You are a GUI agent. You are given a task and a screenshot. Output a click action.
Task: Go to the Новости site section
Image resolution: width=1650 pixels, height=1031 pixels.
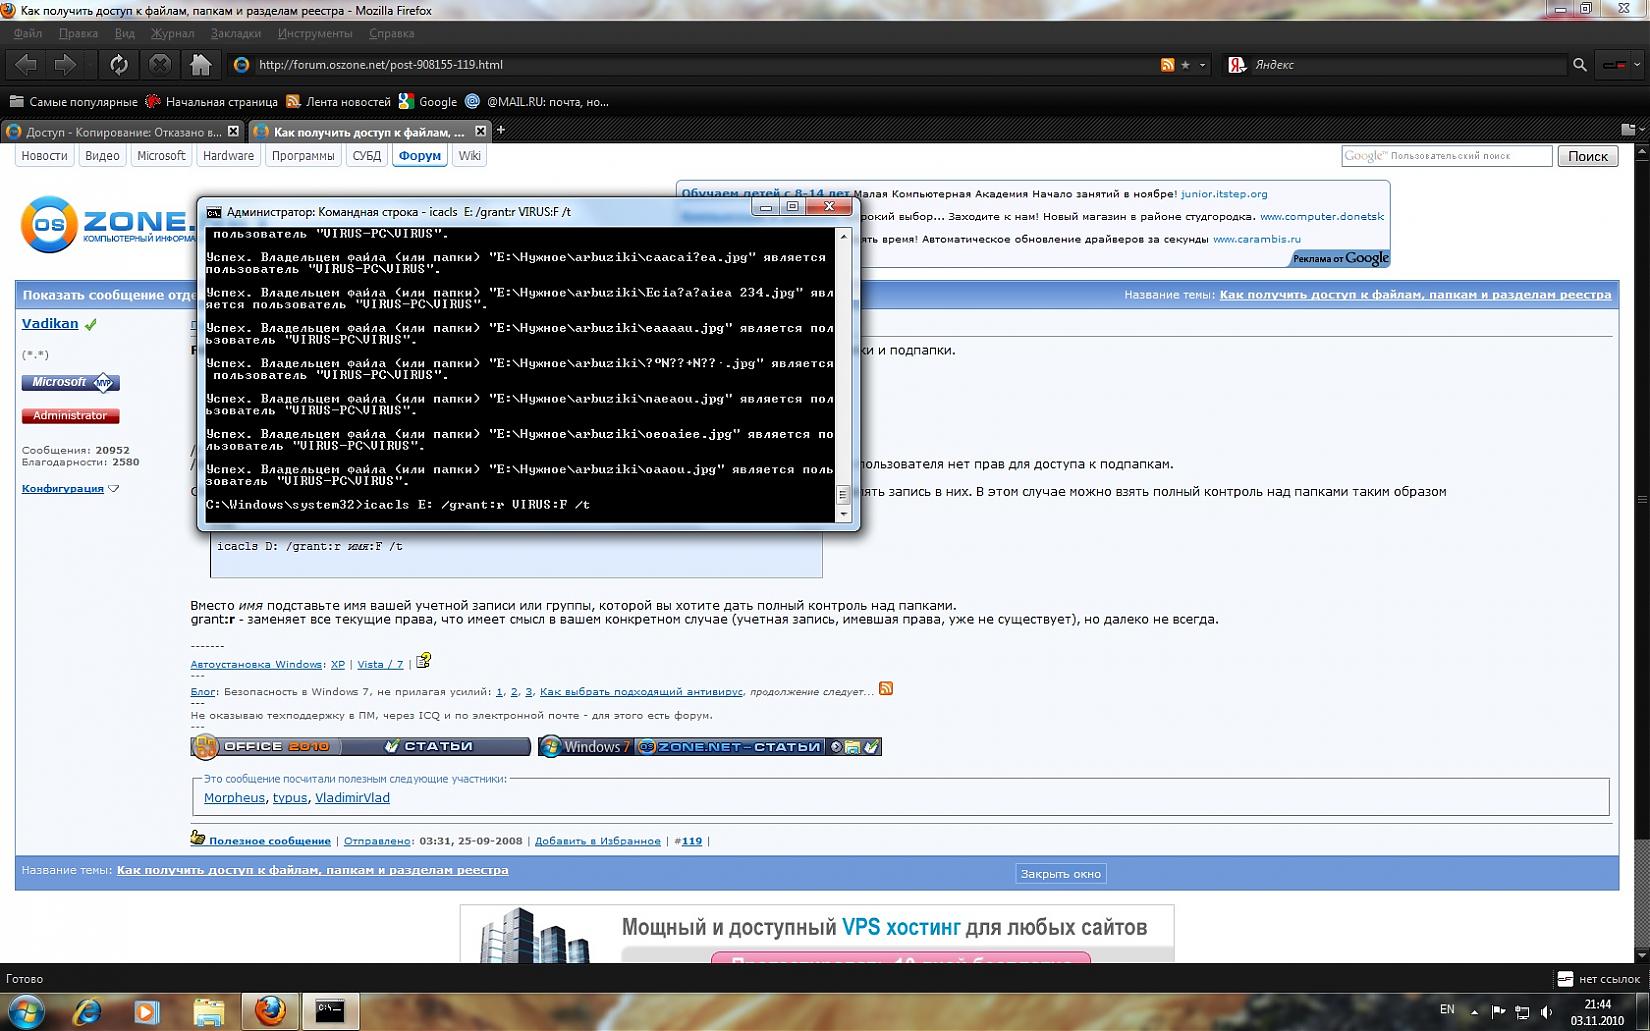pos(44,156)
